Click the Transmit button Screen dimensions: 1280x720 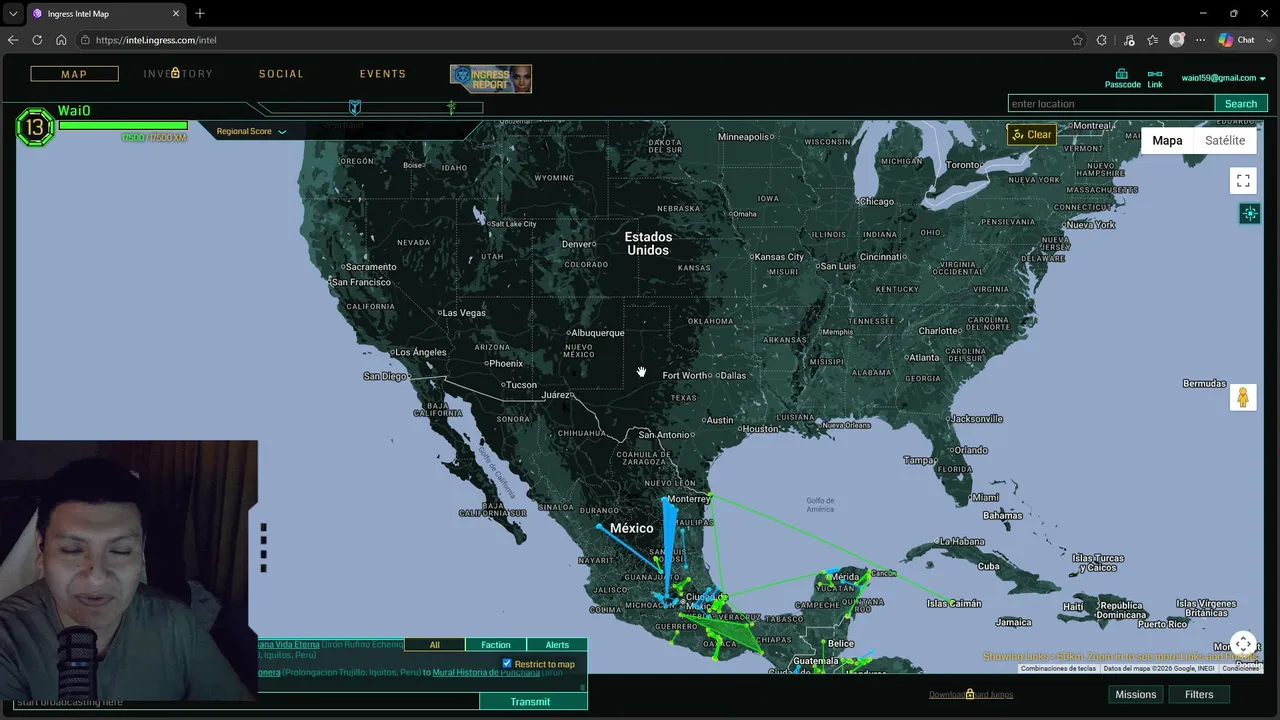tap(530, 702)
